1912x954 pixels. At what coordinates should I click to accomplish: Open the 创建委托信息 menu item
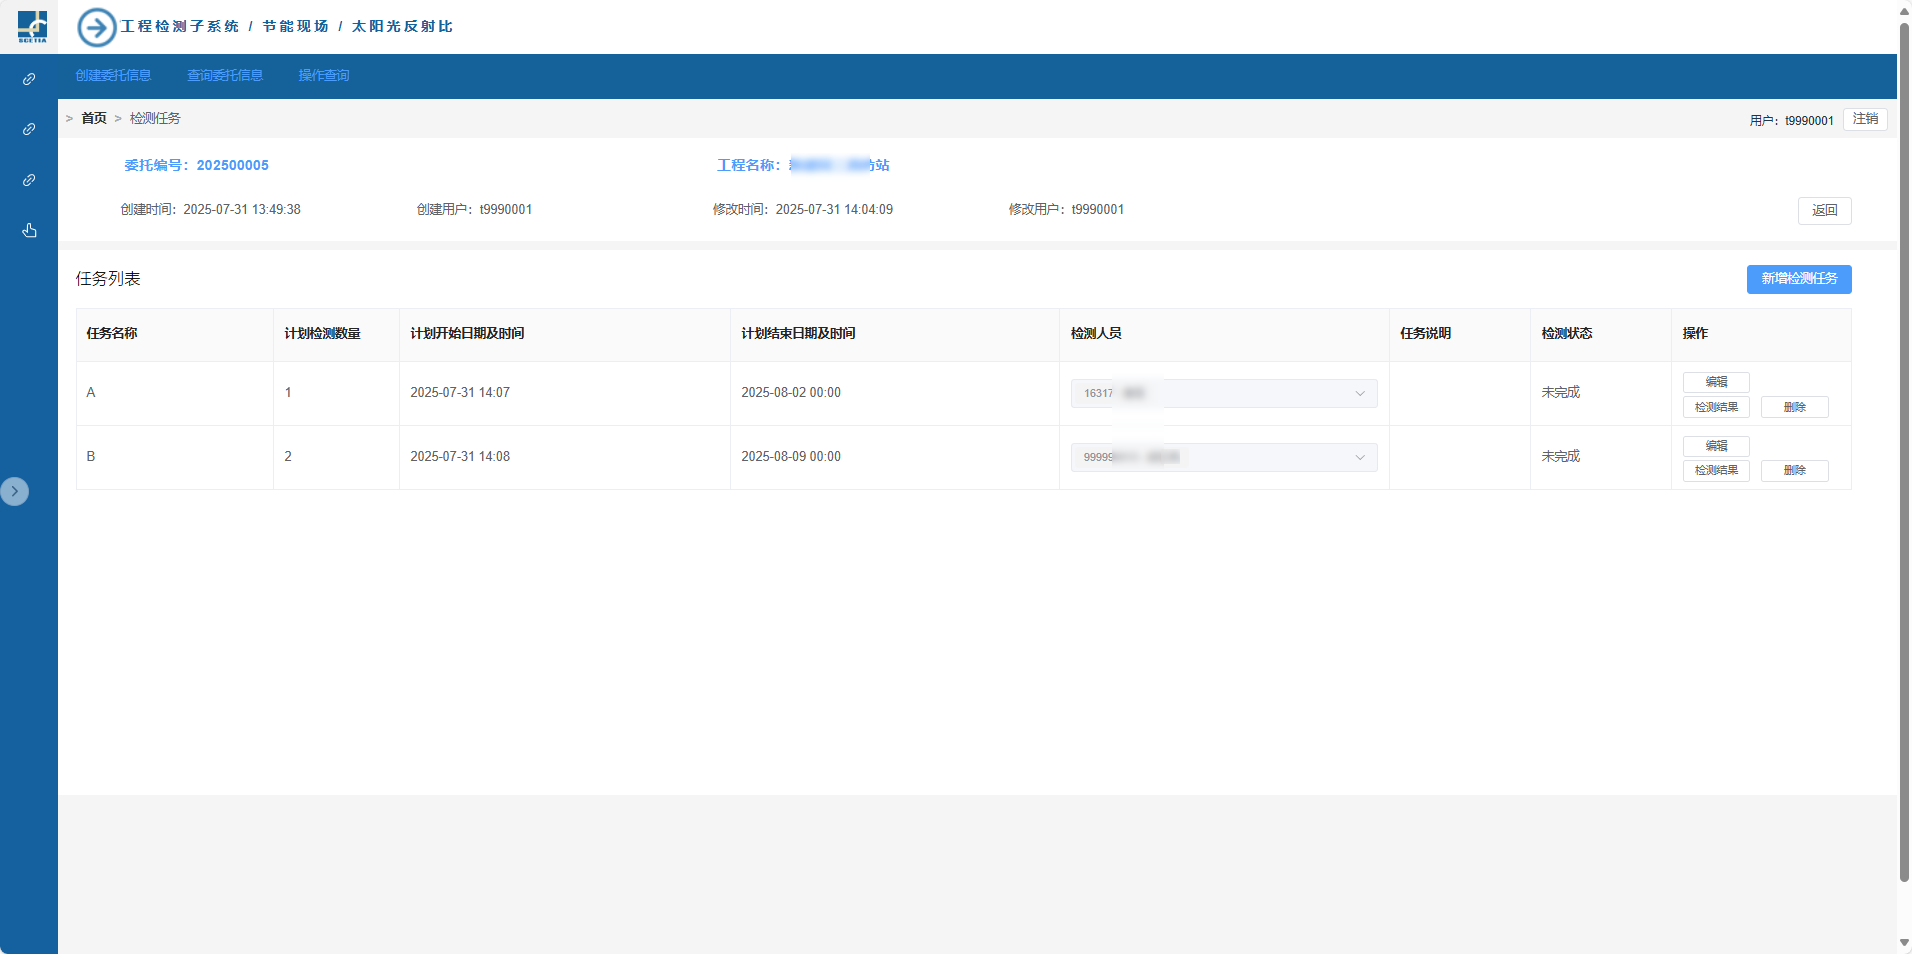pos(113,76)
